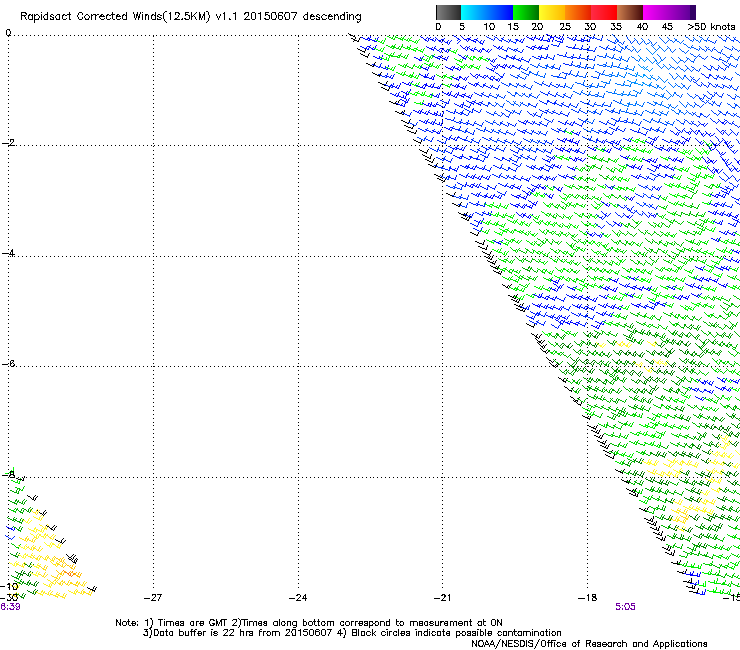
Task: Click the '10' label under the color bar
Action: pyautogui.click(x=489, y=27)
